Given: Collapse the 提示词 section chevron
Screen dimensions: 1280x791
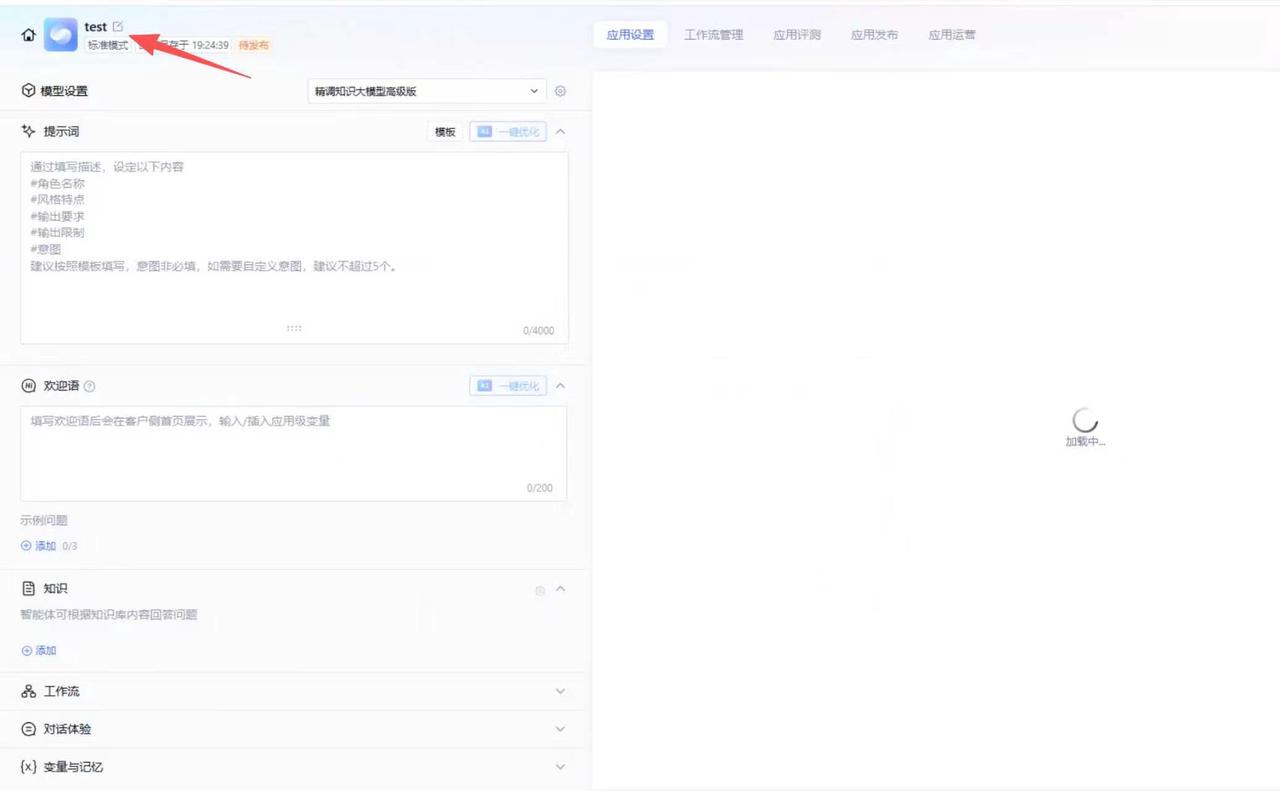Looking at the screenshot, I should tap(560, 131).
